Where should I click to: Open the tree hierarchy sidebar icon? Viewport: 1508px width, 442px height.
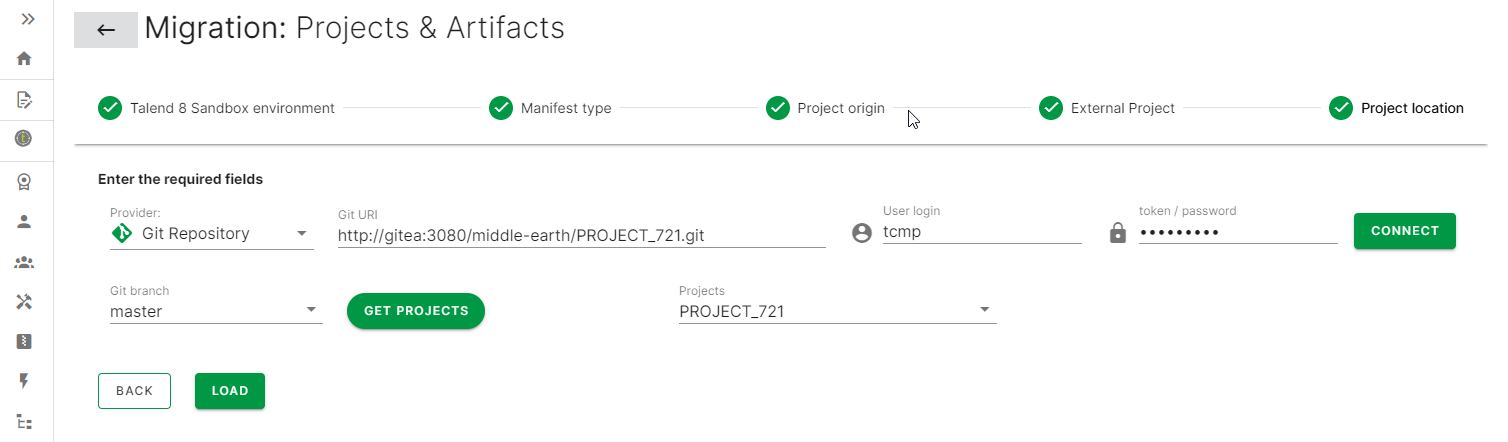25,421
